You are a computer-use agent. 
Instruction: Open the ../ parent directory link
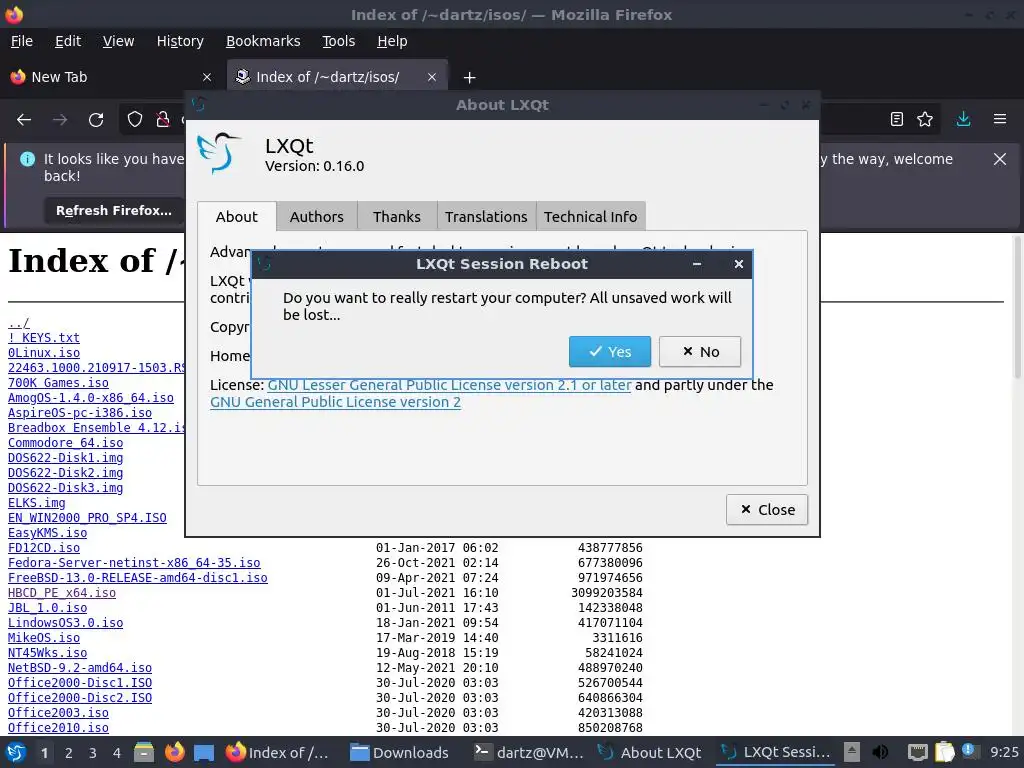click(x=19, y=323)
